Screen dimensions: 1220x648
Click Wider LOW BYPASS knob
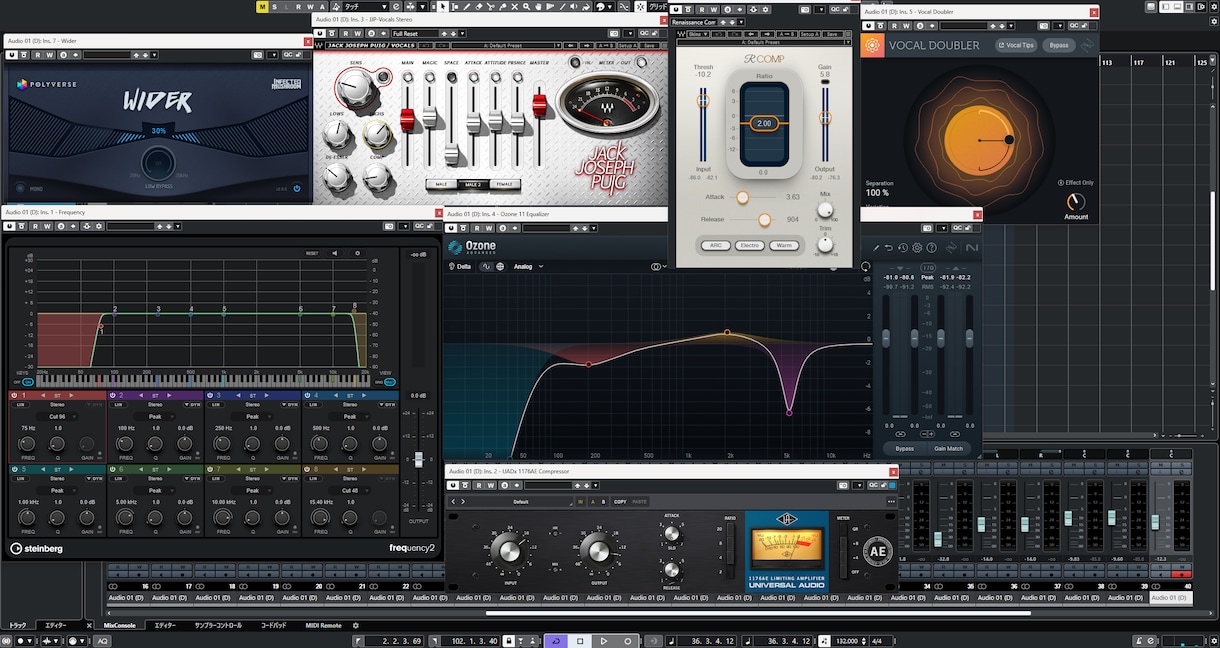point(156,162)
